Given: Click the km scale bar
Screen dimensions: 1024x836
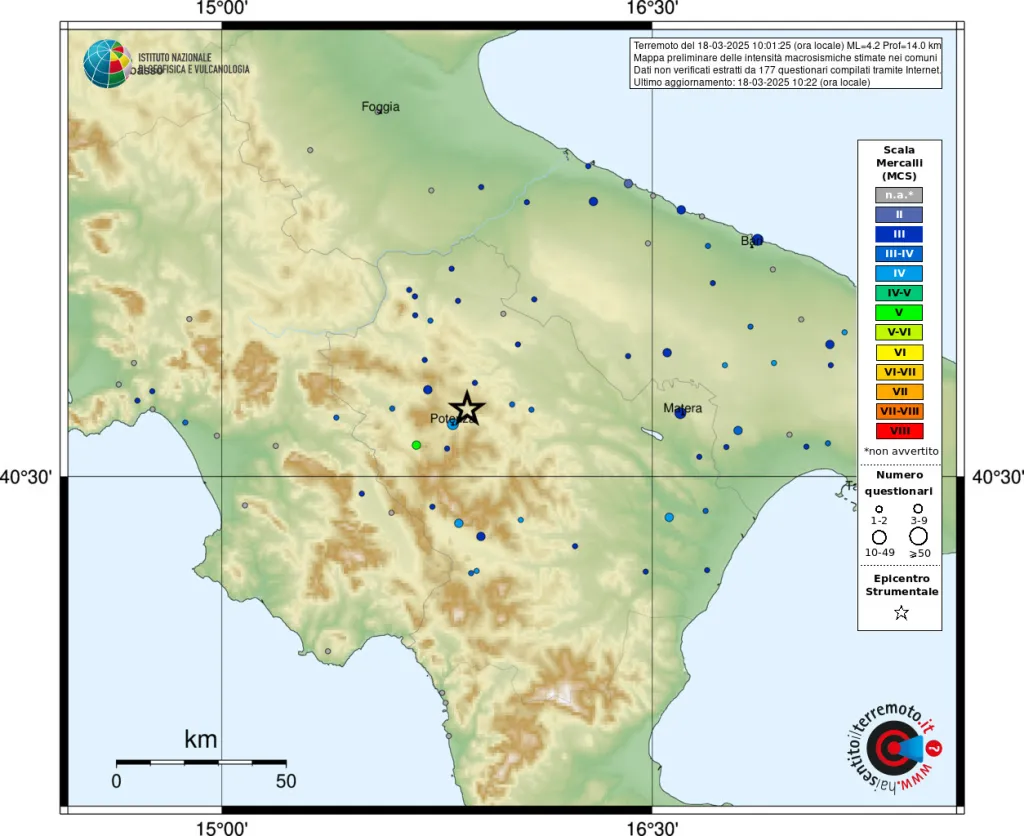Looking at the screenshot, I should click(201, 763).
